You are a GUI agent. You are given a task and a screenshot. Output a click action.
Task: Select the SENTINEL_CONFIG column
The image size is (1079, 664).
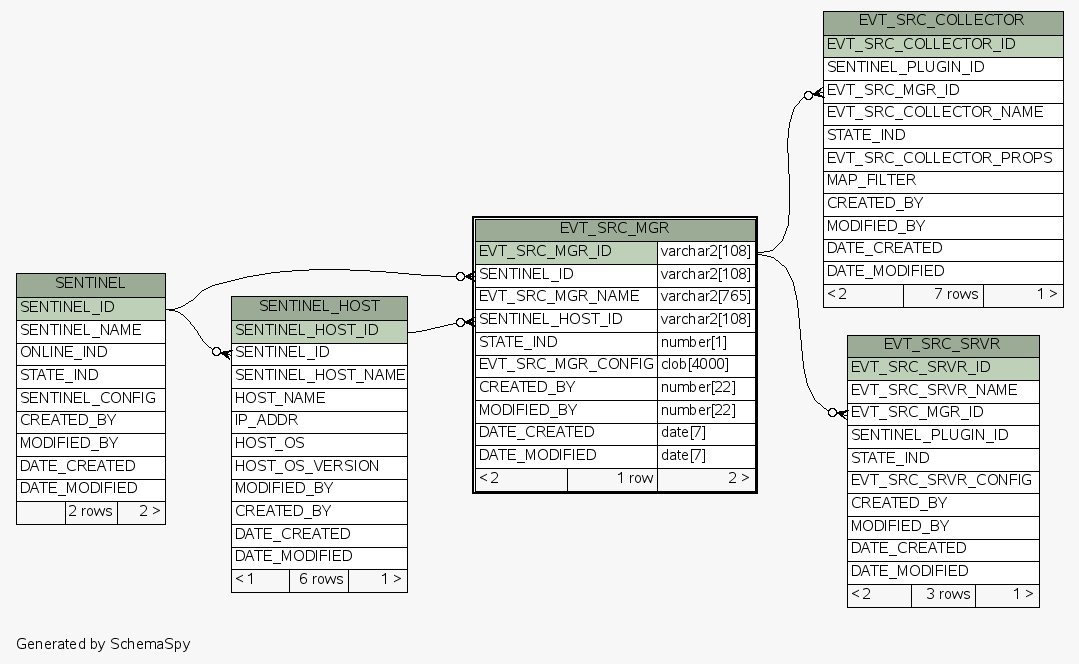[x=90, y=398]
